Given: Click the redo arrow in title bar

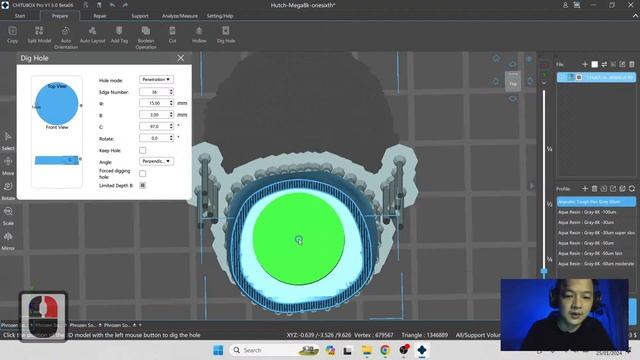Looking at the screenshot, I should (x=125, y=5).
